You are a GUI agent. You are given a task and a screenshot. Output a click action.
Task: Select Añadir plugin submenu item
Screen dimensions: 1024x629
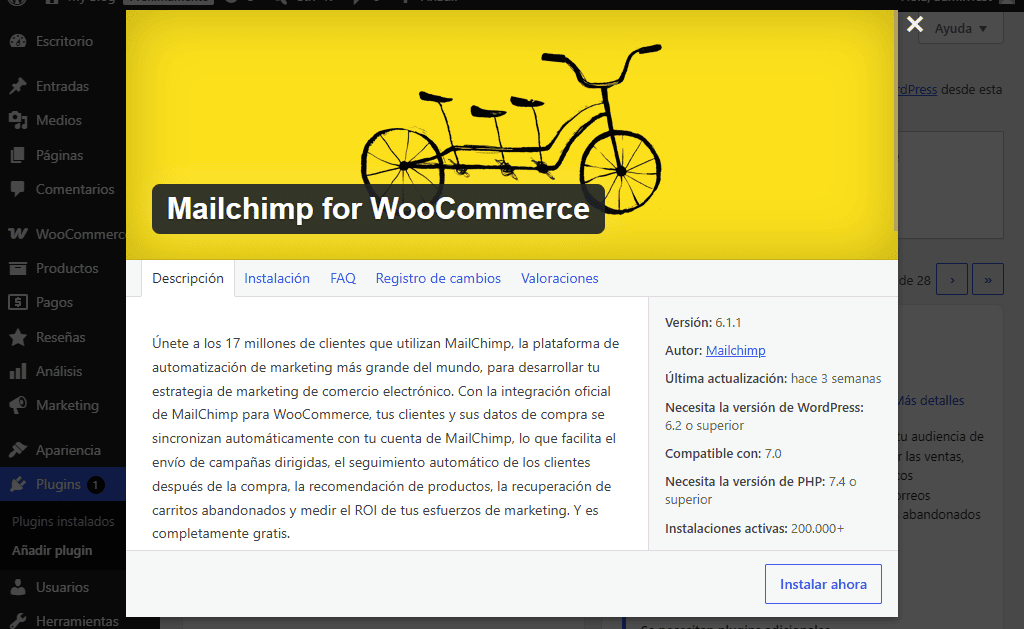tap(52, 551)
